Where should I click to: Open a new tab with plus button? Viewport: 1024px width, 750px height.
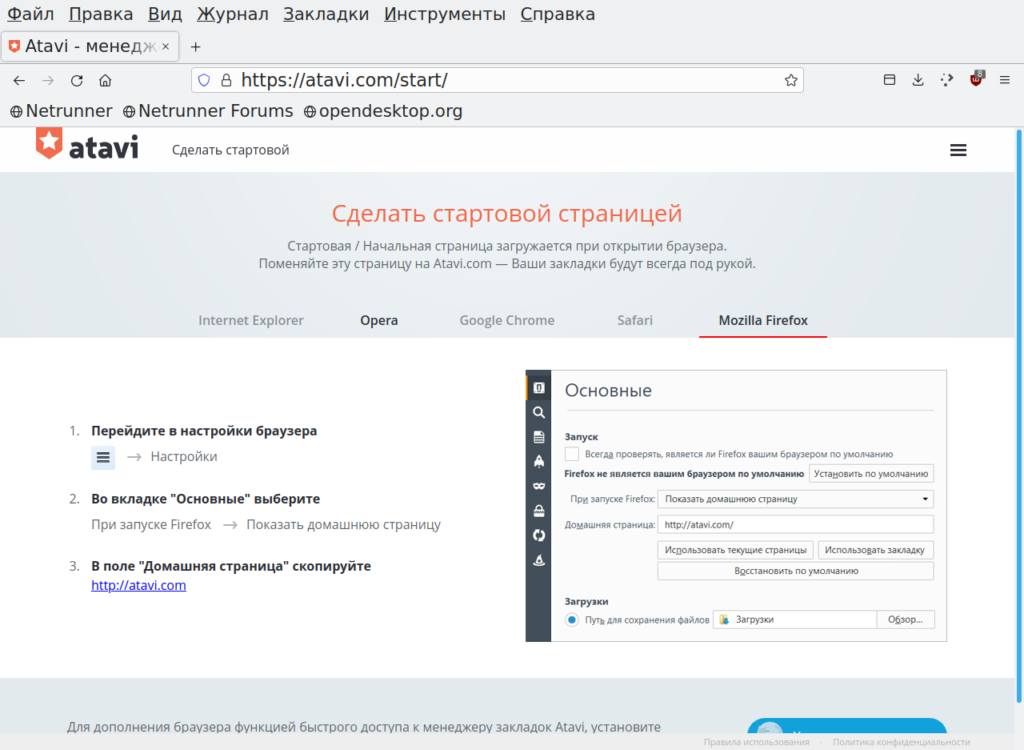196,46
